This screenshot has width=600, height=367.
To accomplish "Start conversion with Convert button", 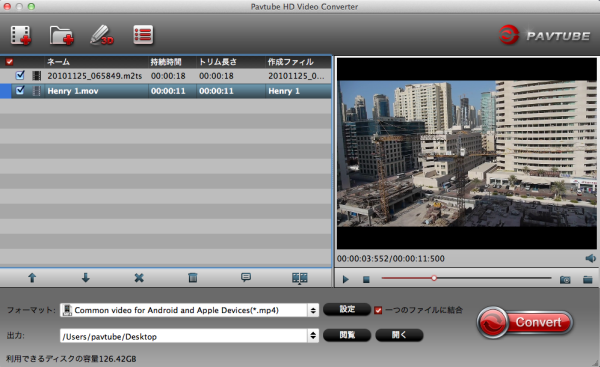I will point(525,322).
